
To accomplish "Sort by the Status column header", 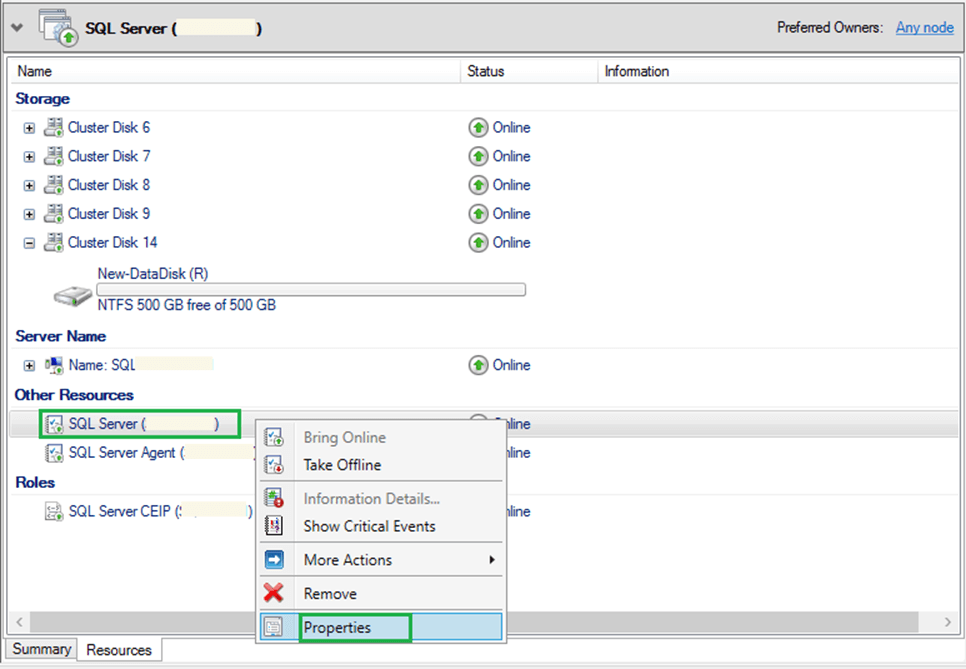I will point(486,72).
